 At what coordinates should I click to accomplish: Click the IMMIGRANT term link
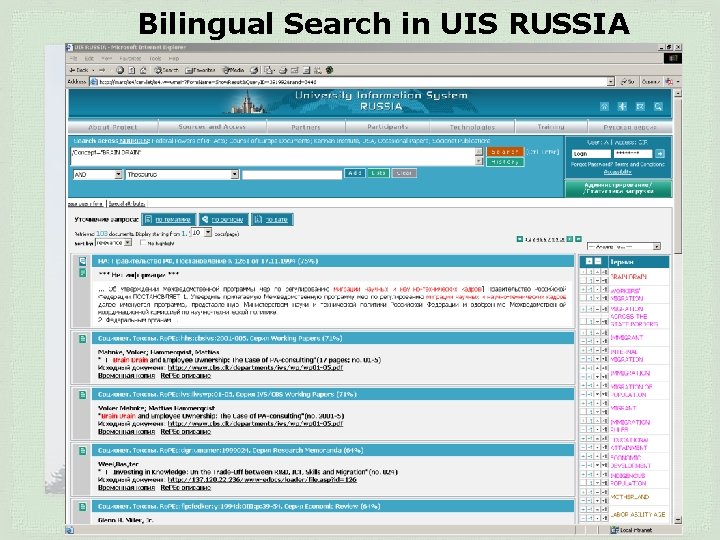click(627, 338)
